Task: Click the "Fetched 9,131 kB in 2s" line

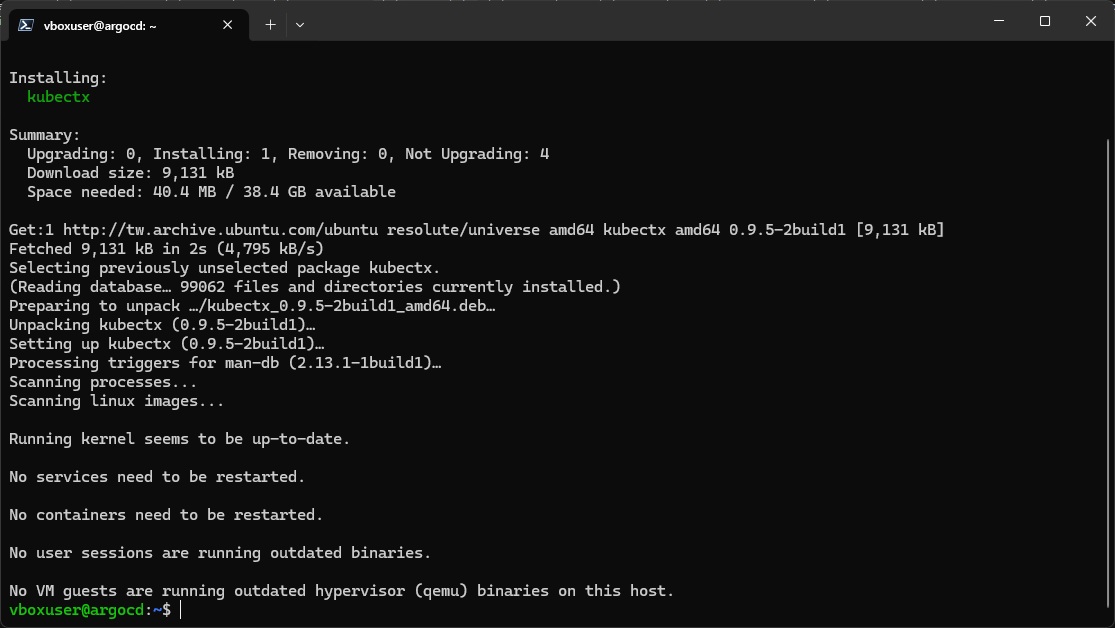Action: (166, 249)
